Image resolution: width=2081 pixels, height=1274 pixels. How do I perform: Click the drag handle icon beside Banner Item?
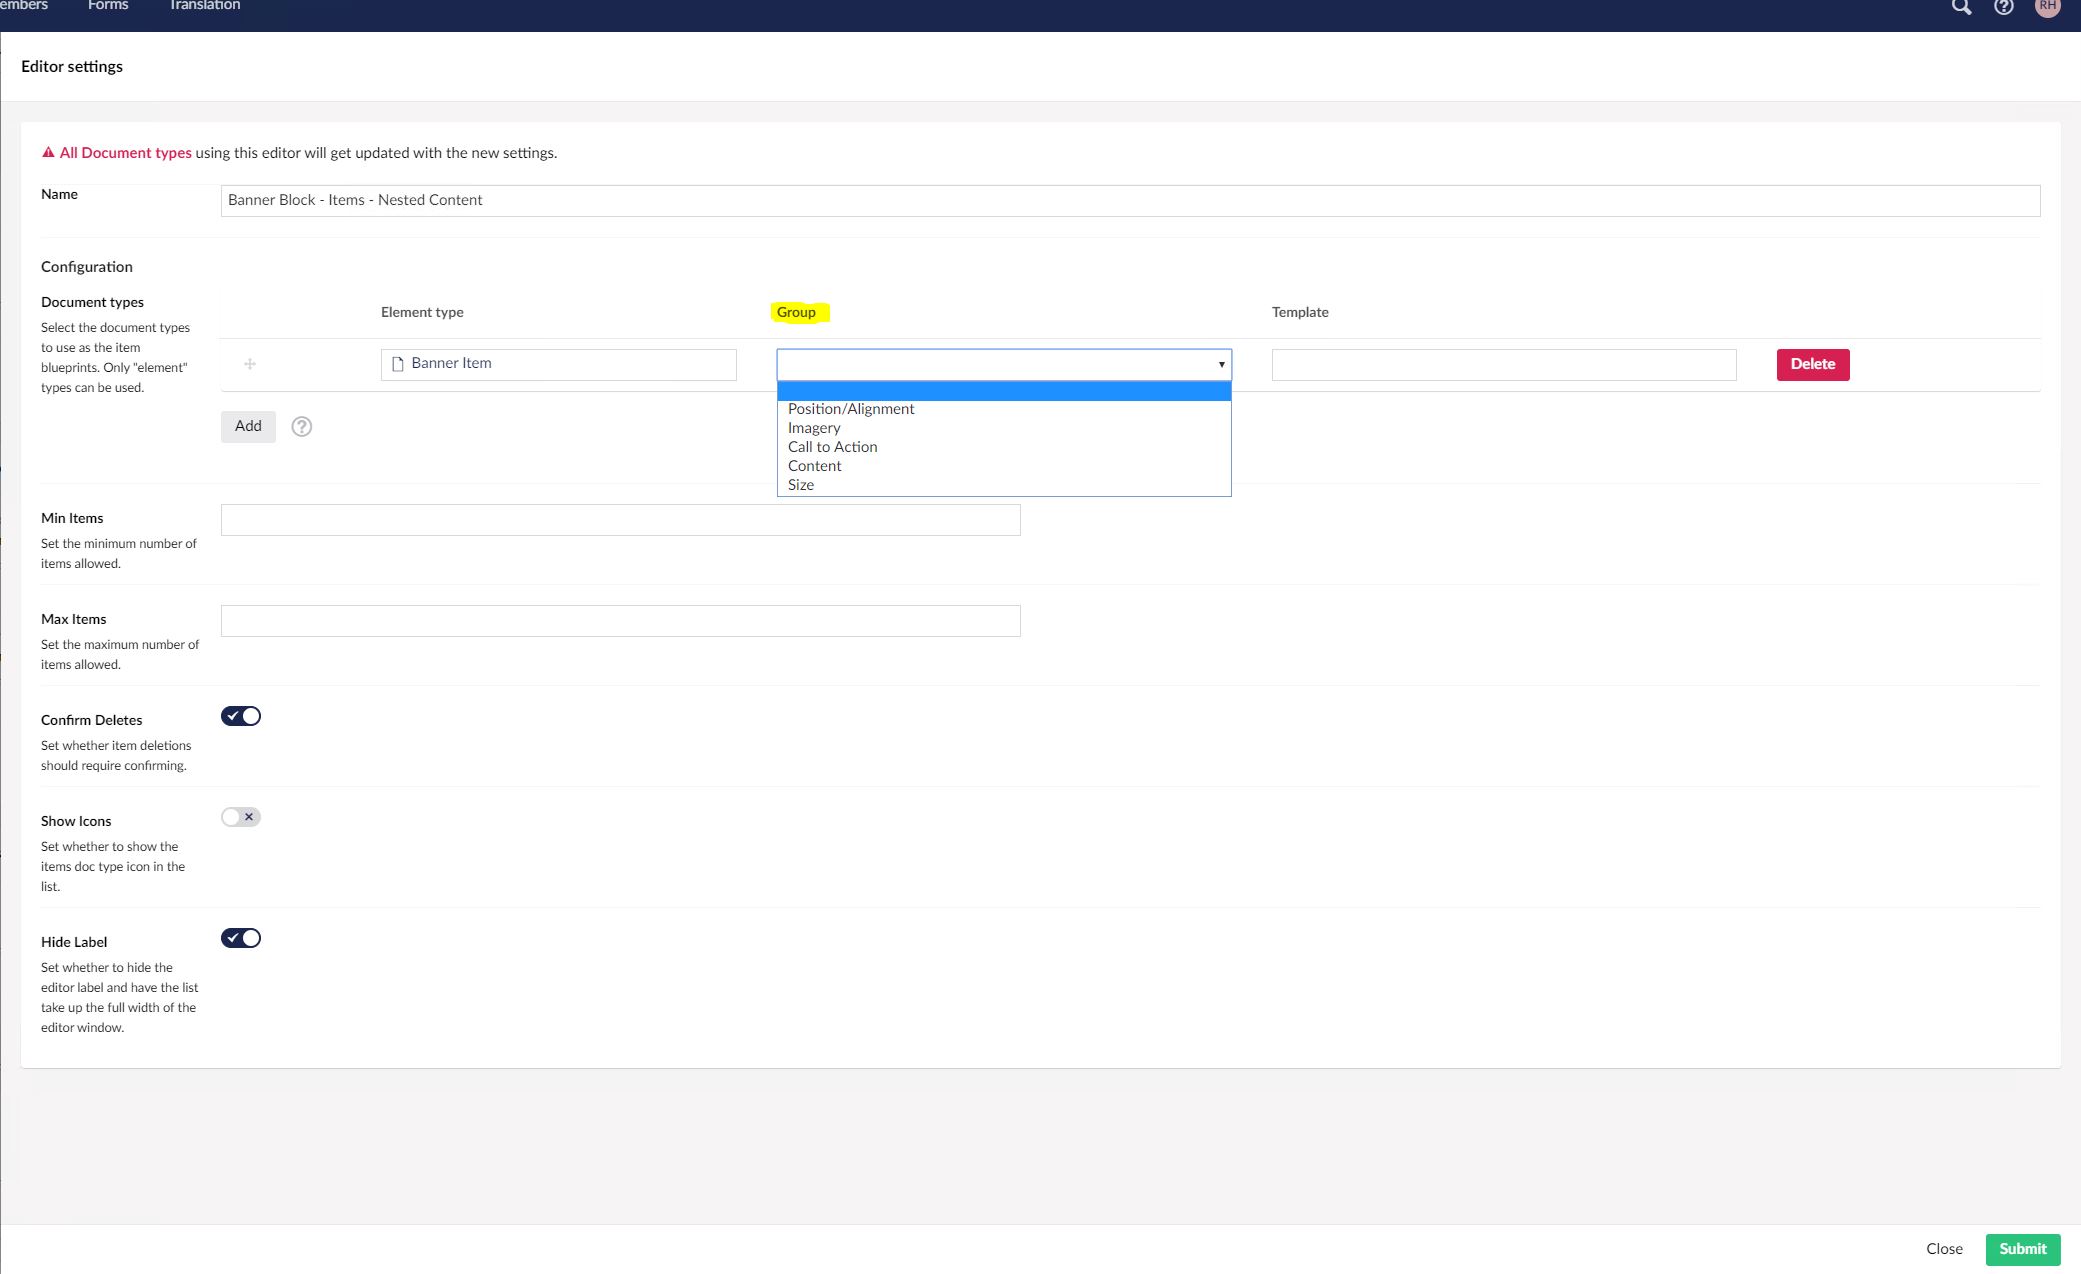[250, 364]
